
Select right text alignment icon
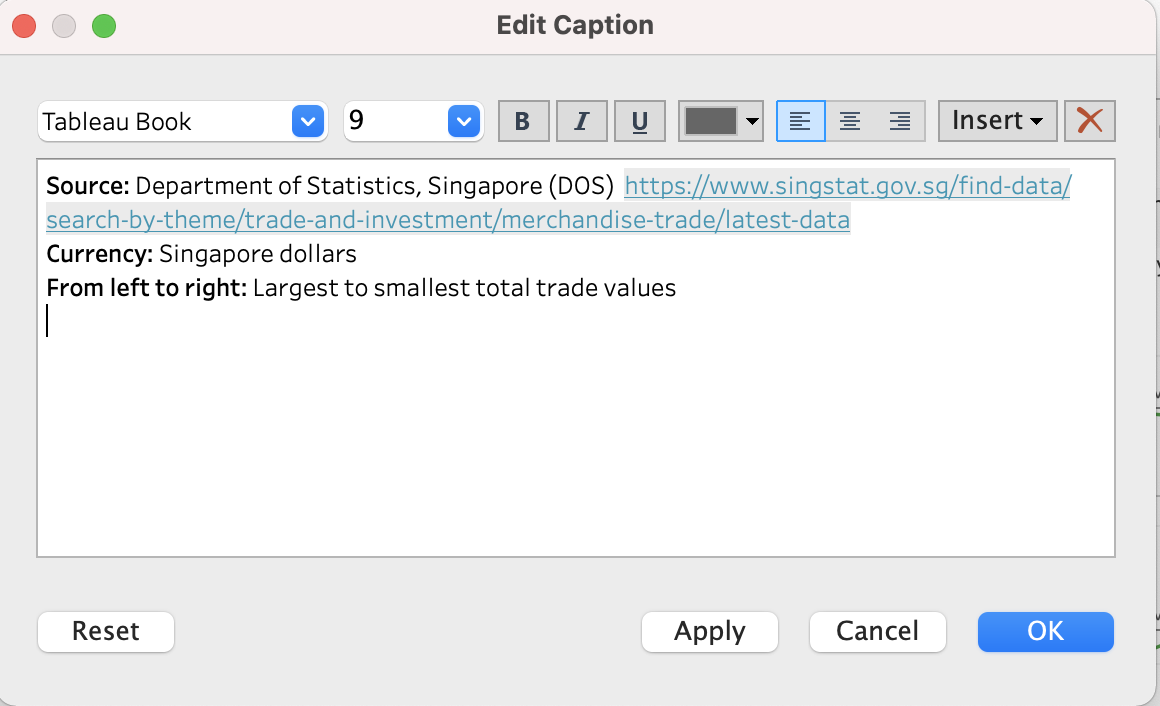pos(900,121)
